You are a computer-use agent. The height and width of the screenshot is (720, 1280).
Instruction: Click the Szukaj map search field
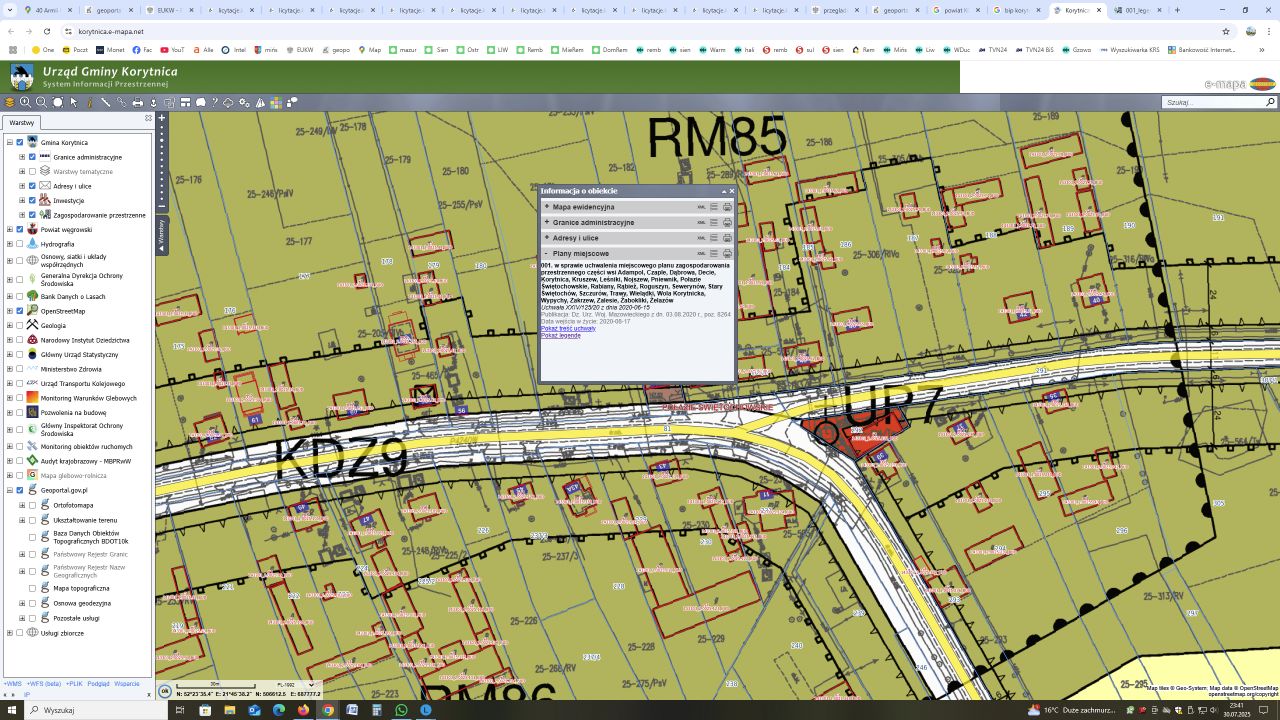[x=1214, y=102]
